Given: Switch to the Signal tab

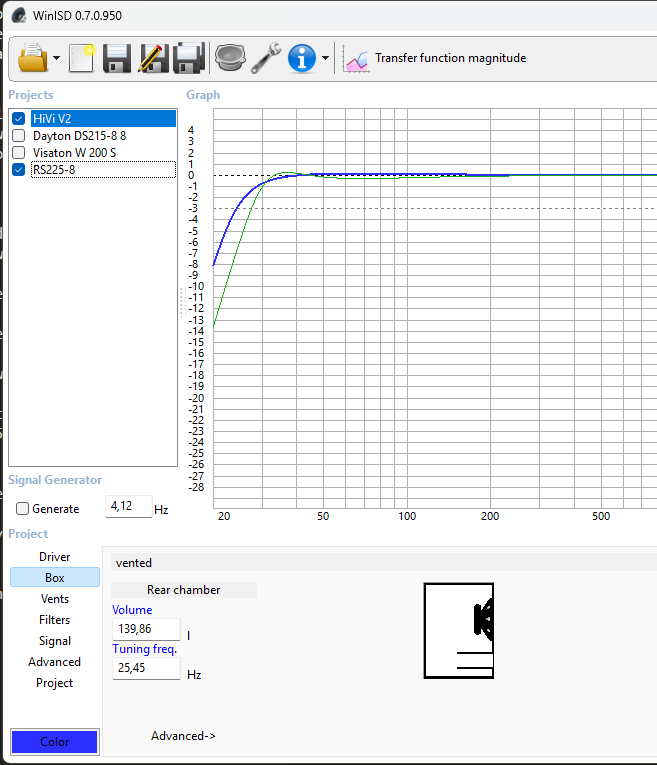Looking at the screenshot, I should pyautogui.click(x=55, y=641).
